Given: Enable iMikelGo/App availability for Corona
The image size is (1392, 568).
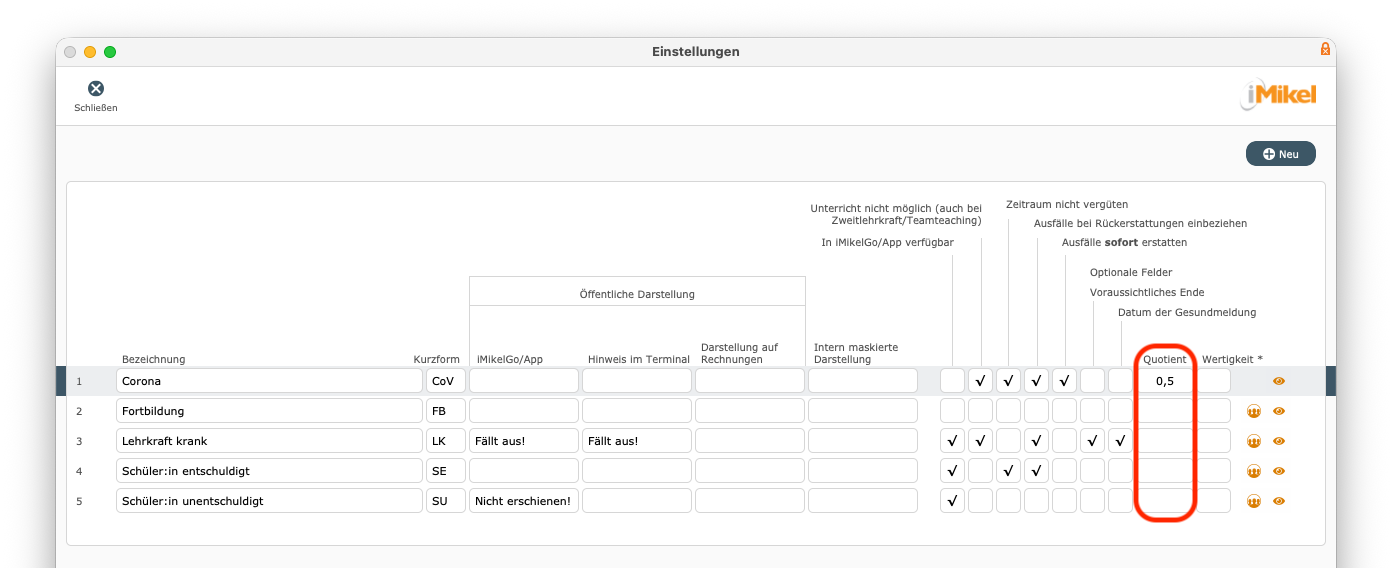Looking at the screenshot, I should pos(952,381).
